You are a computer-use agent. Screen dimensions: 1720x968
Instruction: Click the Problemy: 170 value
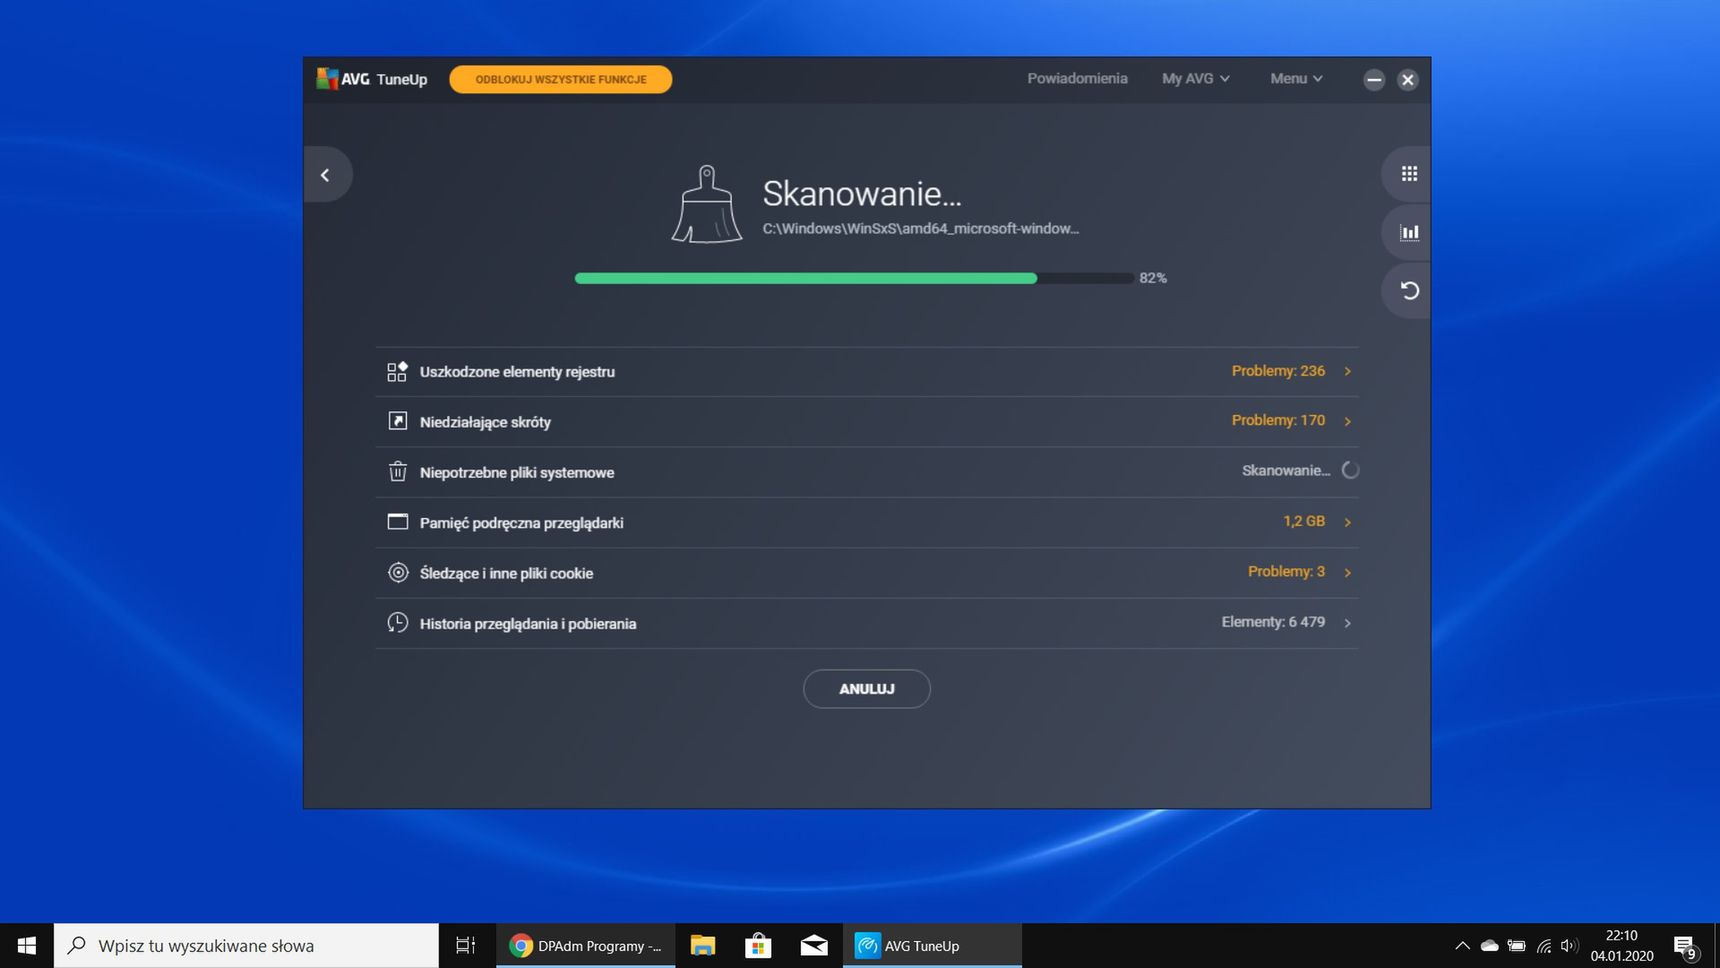1278,421
